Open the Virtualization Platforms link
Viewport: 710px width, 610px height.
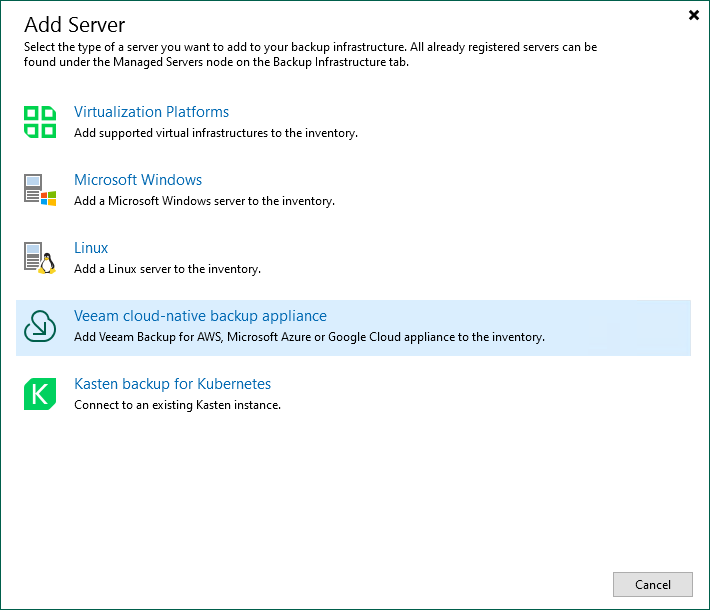coord(151,112)
